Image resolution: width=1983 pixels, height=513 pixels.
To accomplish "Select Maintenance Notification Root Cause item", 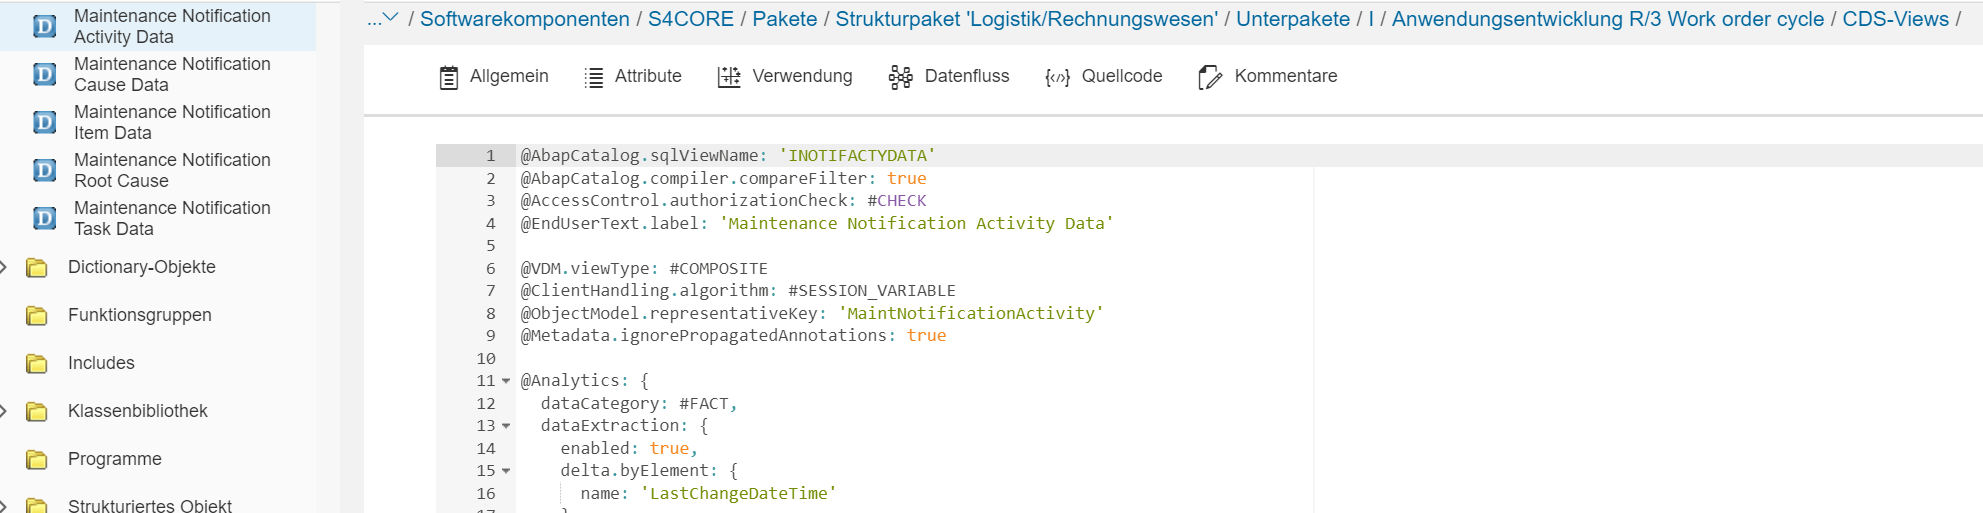I will pos(171,170).
